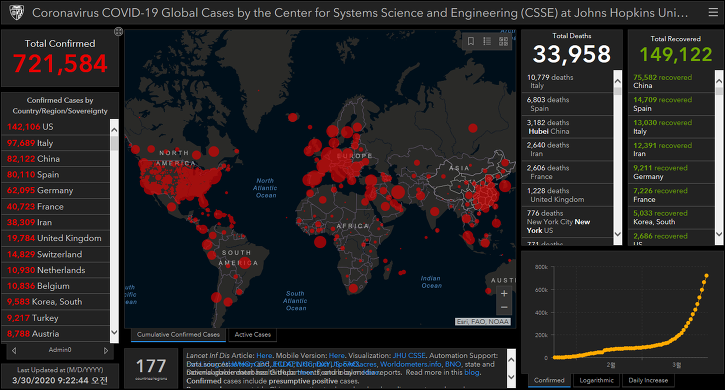725x390 pixels.
Task: Select 14,709 recovered Spain entry
Action: (x=671, y=104)
